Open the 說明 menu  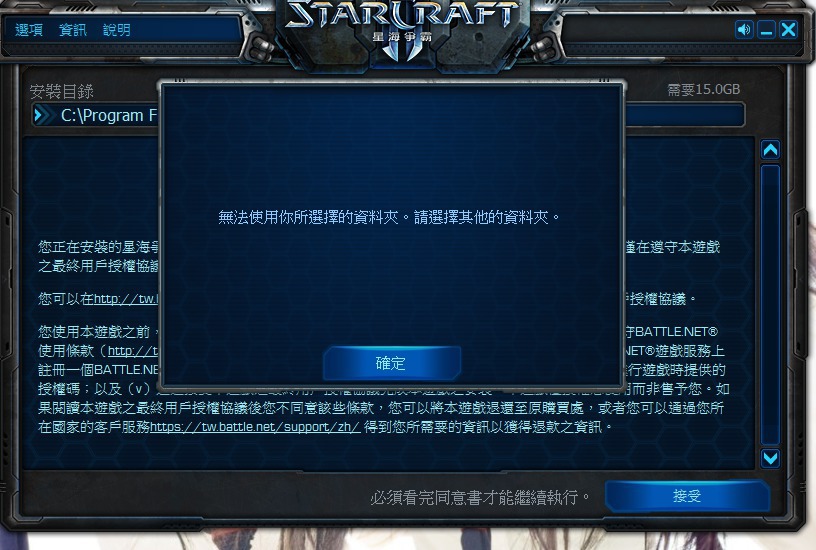point(117,30)
